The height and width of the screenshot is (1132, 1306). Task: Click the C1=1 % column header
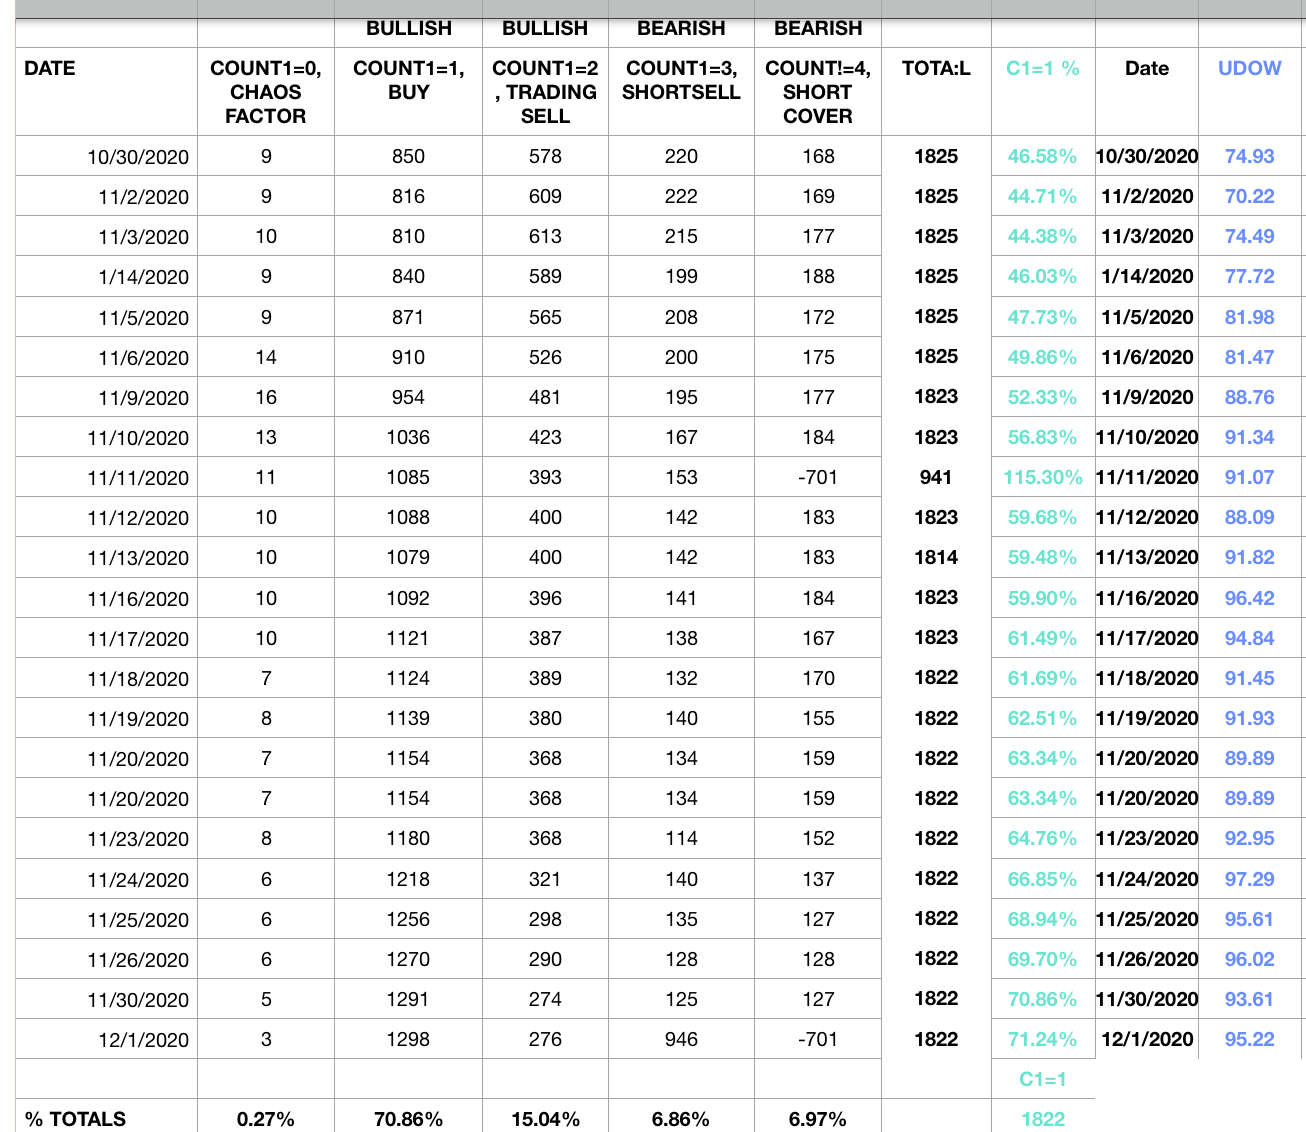(x=1043, y=68)
